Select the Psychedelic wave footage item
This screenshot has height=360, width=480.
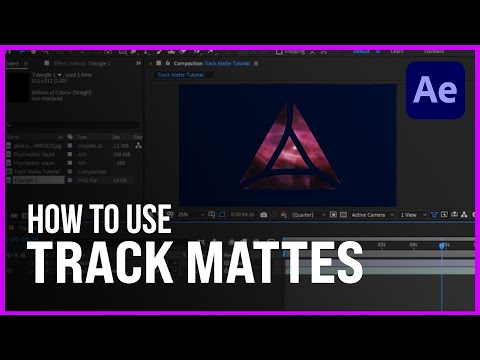point(34,163)
